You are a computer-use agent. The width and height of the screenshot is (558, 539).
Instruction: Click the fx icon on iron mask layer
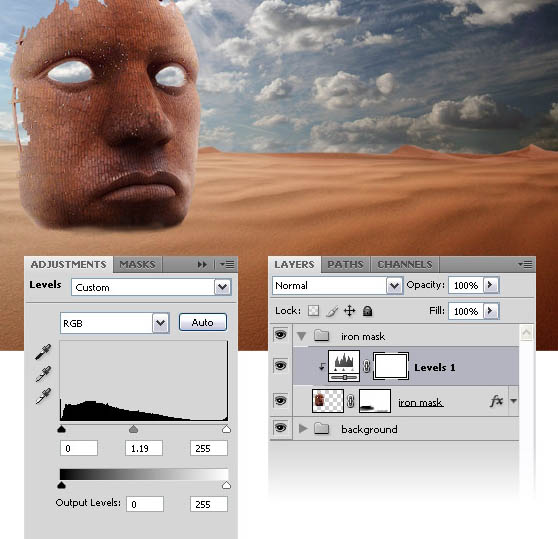496,401
